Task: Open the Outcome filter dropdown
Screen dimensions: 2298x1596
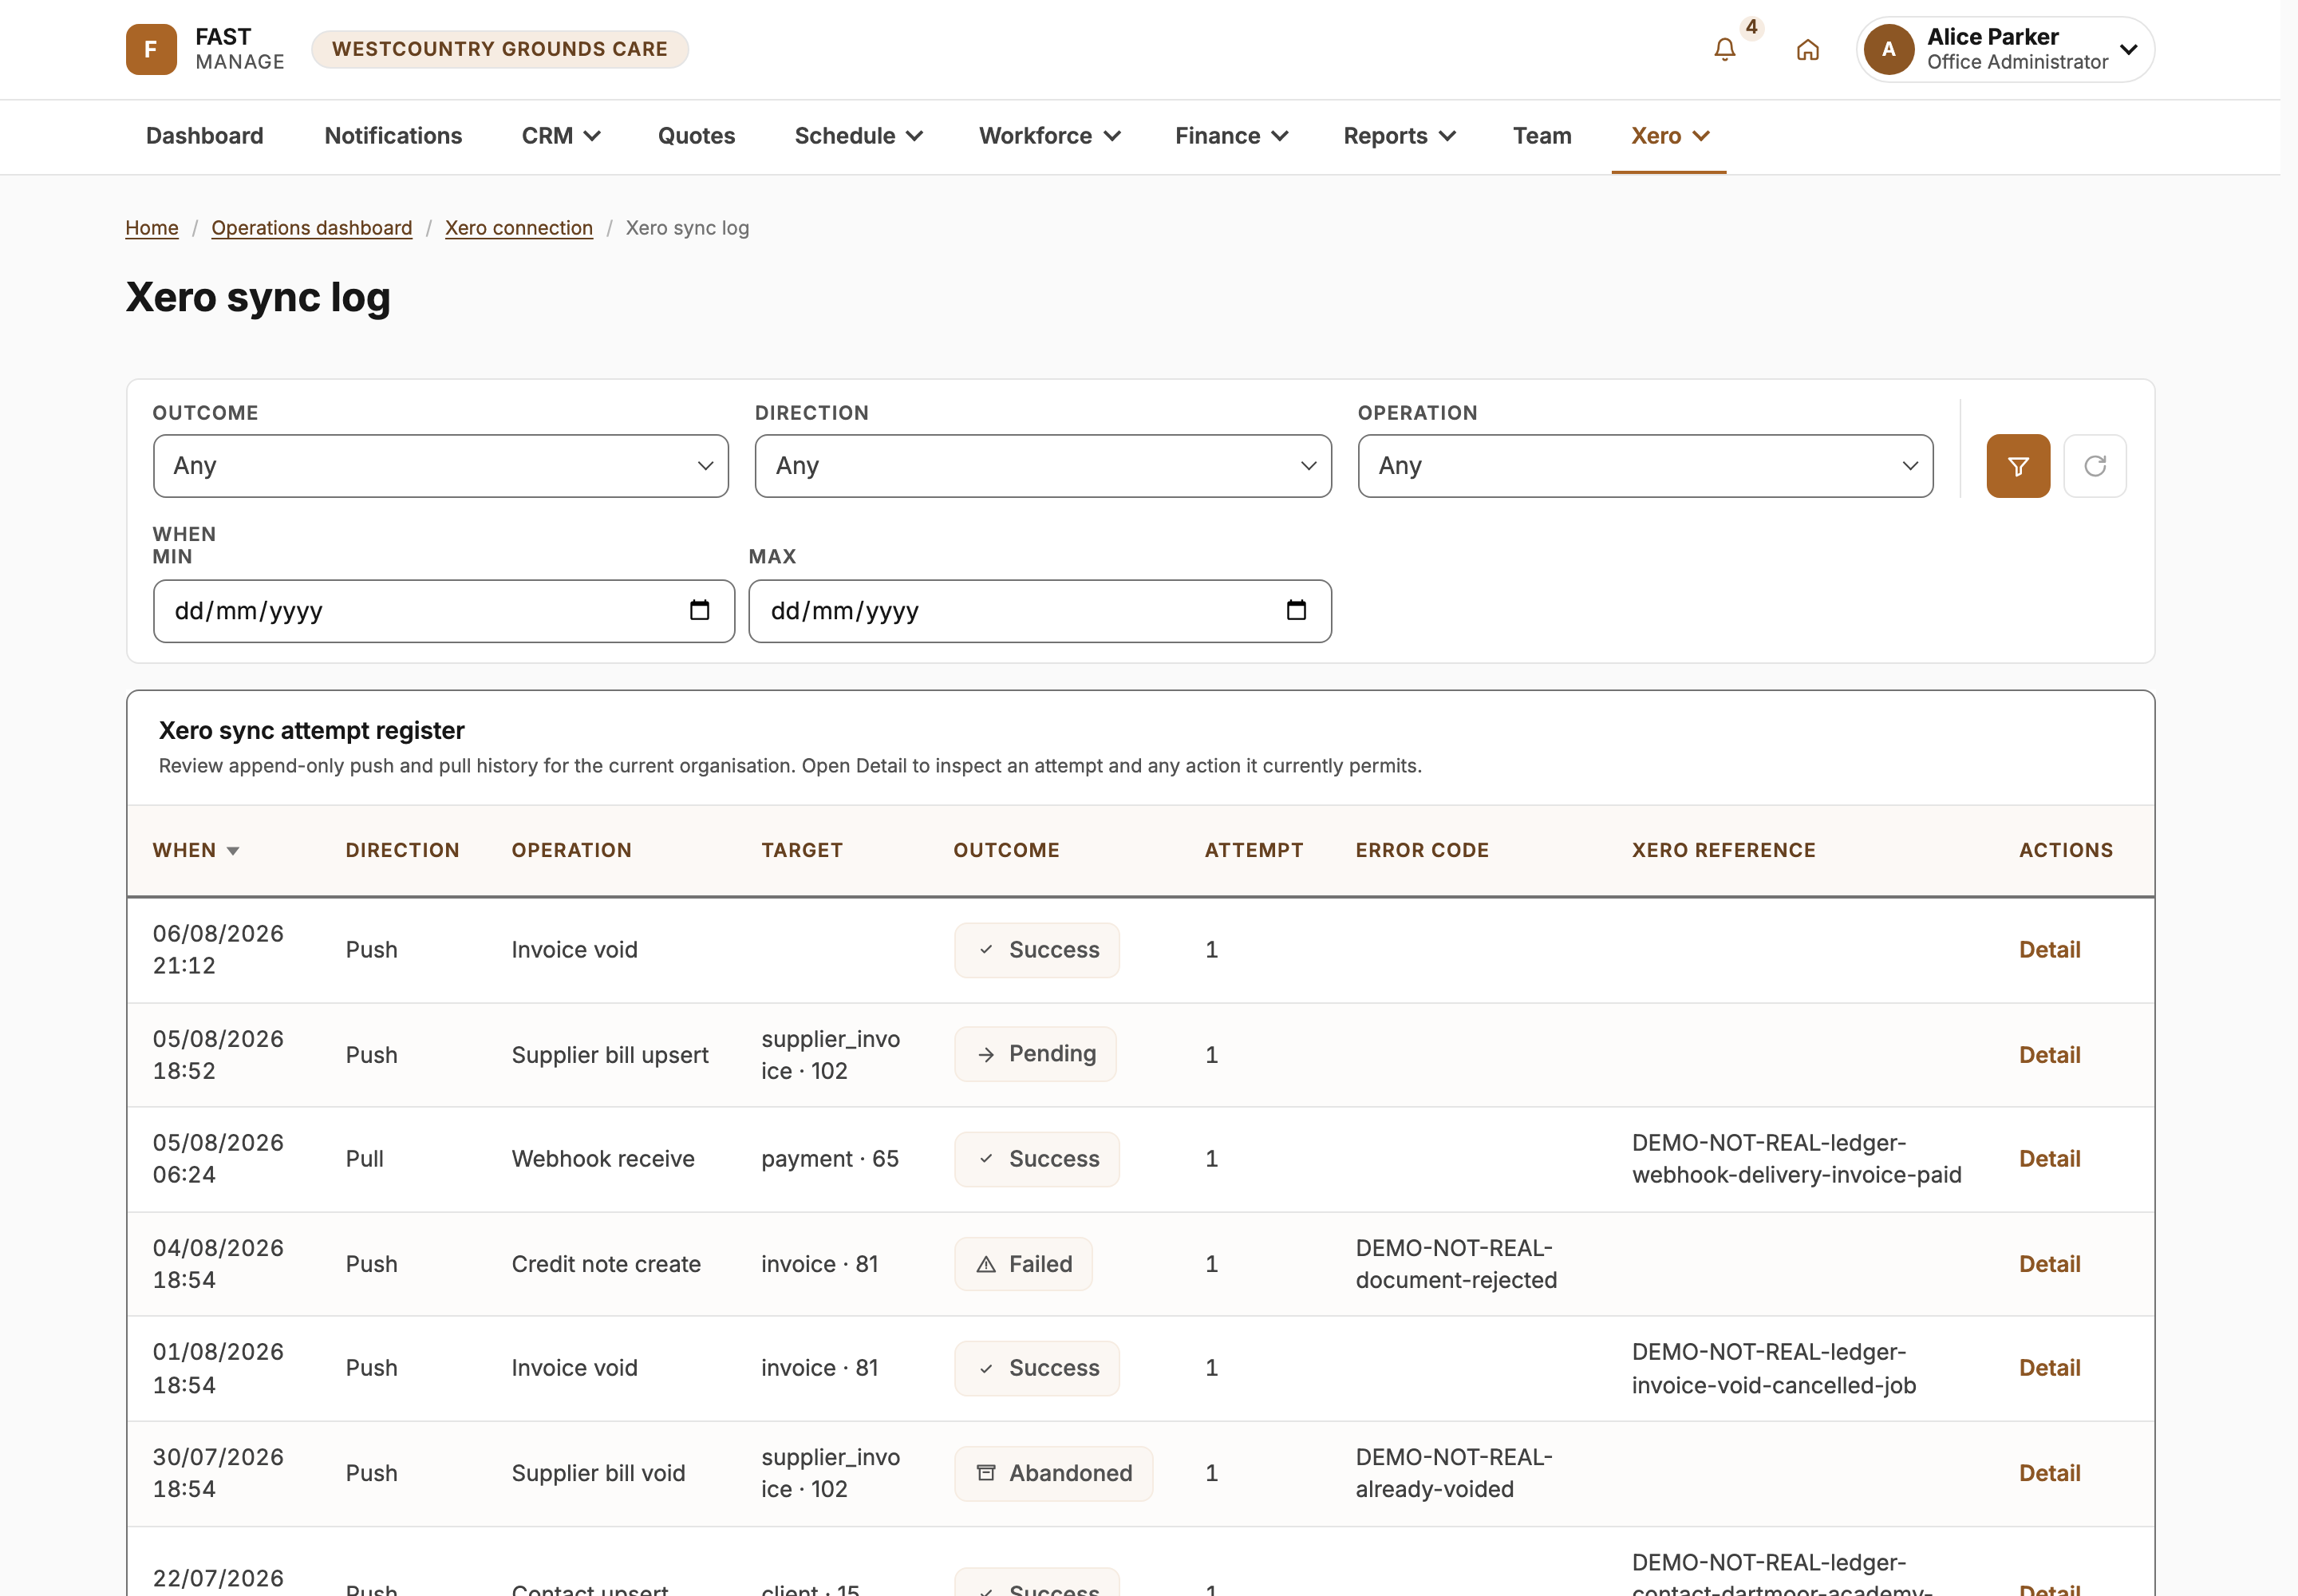Action: (x=441, y=466)
